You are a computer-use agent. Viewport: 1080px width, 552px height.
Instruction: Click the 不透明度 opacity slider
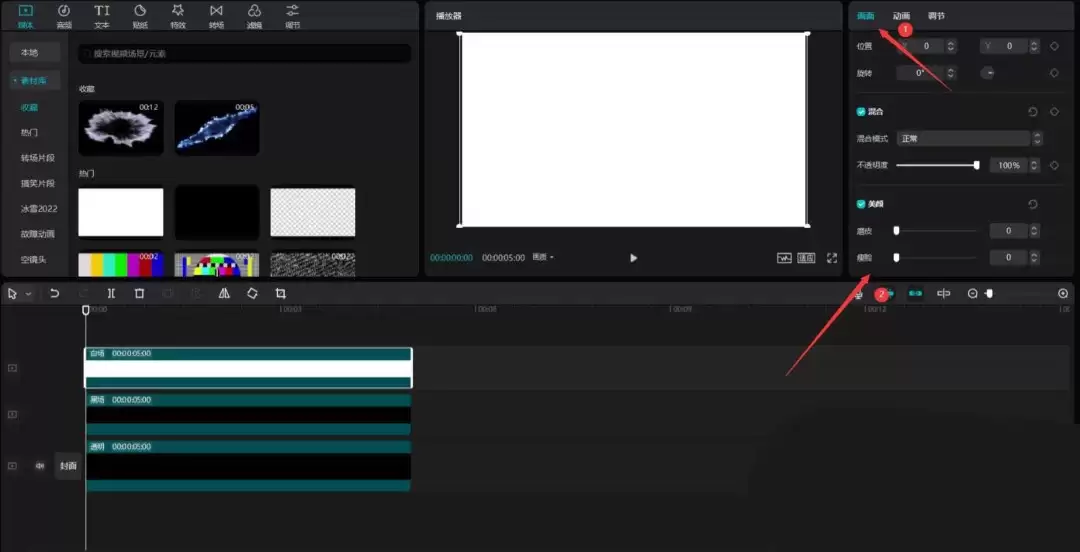point(936,165)
